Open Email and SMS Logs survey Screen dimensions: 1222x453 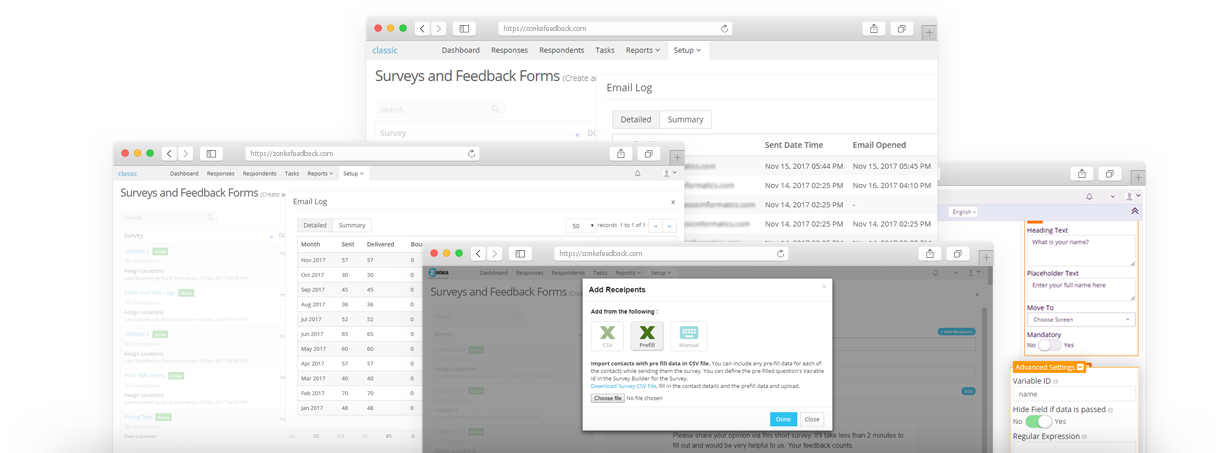[149, 293]
